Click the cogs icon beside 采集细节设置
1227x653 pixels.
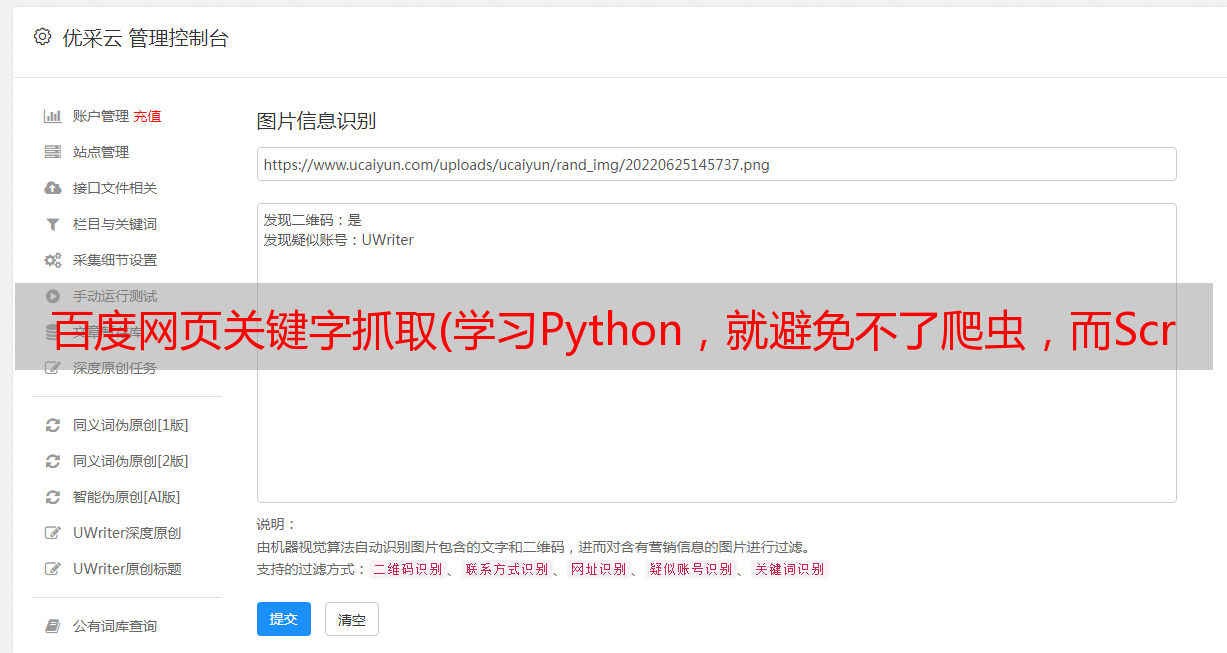pyautogui.click(x=53, y=260)
